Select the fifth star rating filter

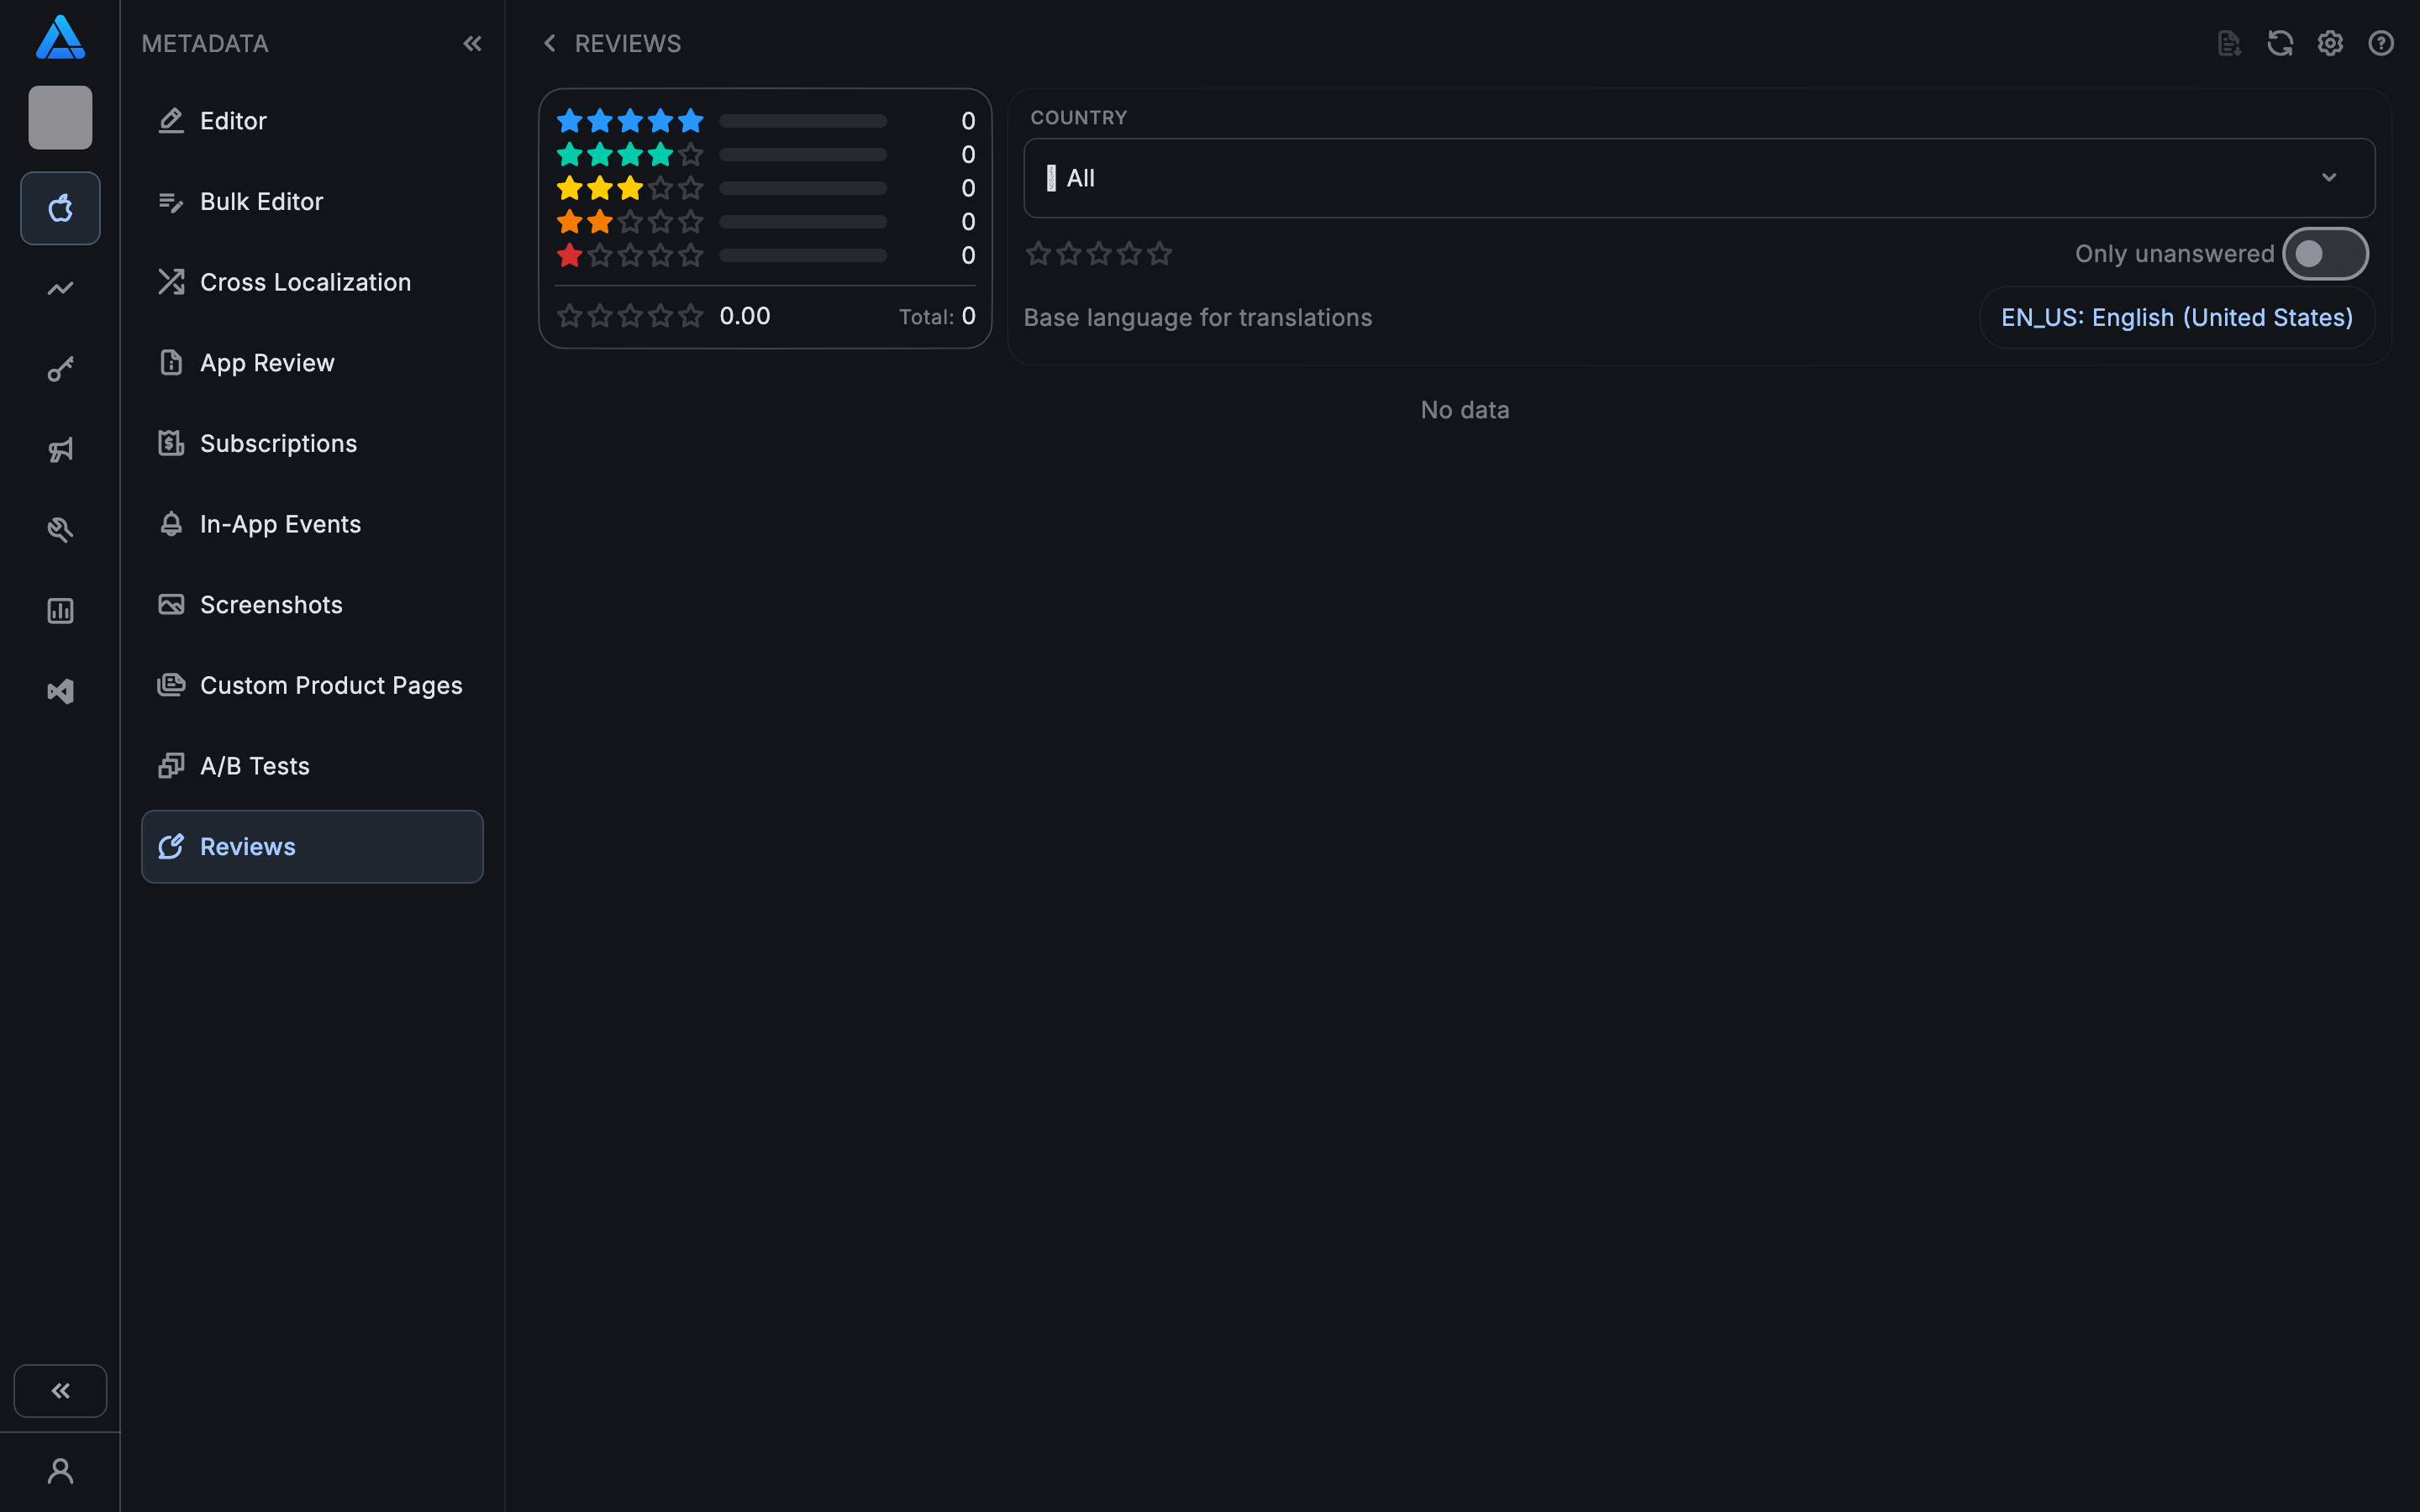point(1158,253)
